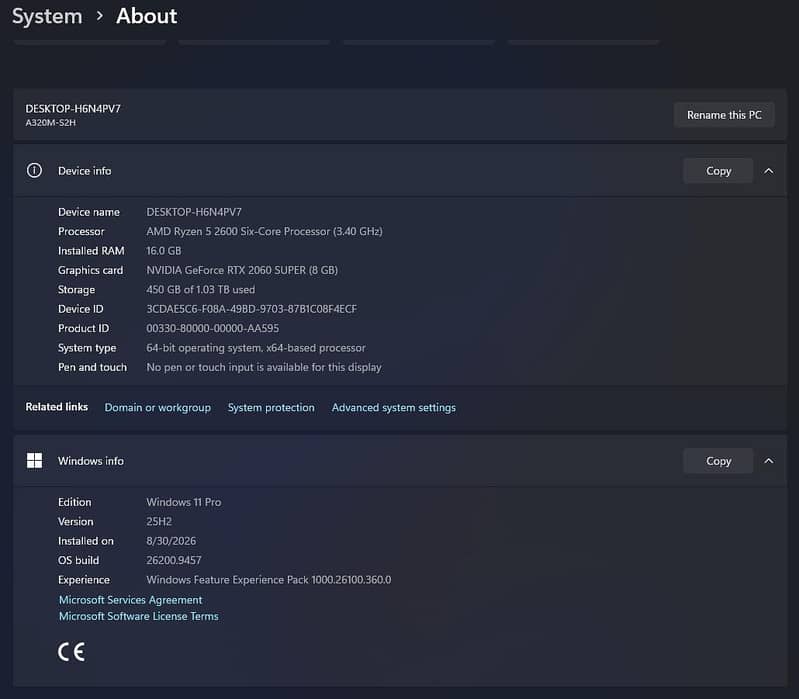Select the No pen or touch input text
The image size is (799, 699).
click(x=264, y=367)
